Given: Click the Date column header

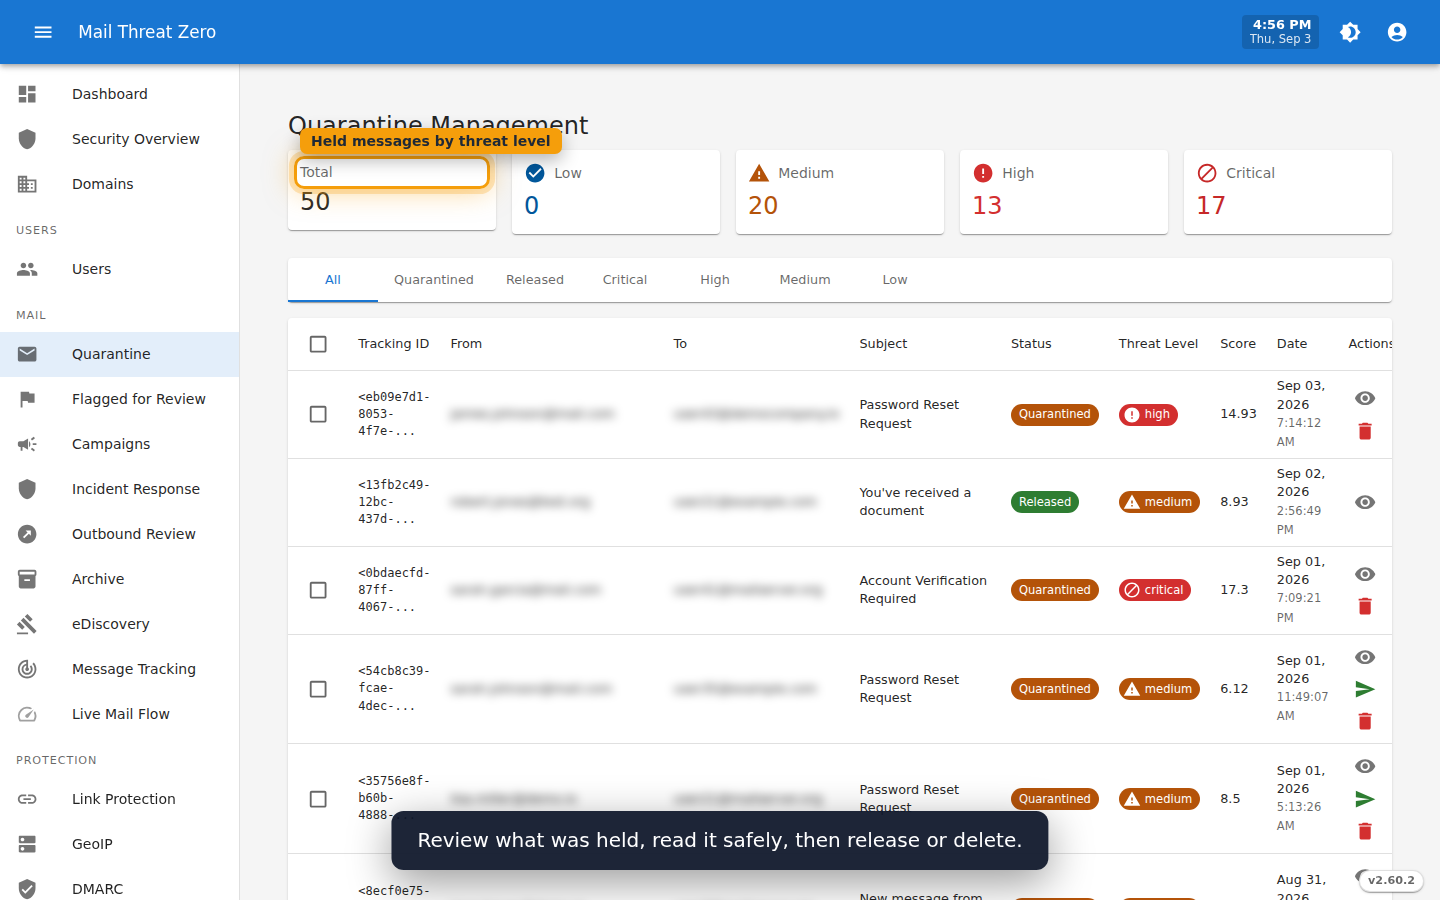Looking at the screenshot, I should [1292, 344].
